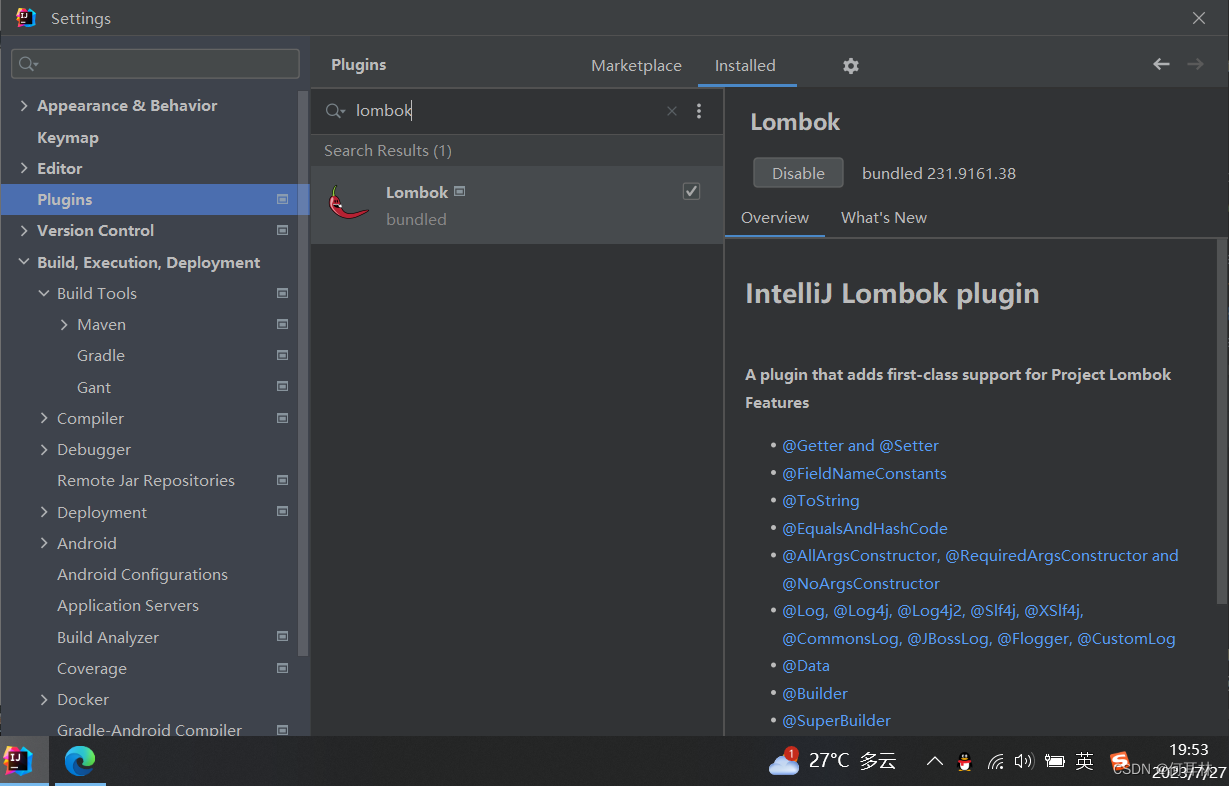Select Keymap in the settings tree
The height and width of the screenshot is (786, 1229).
[68, 138]
